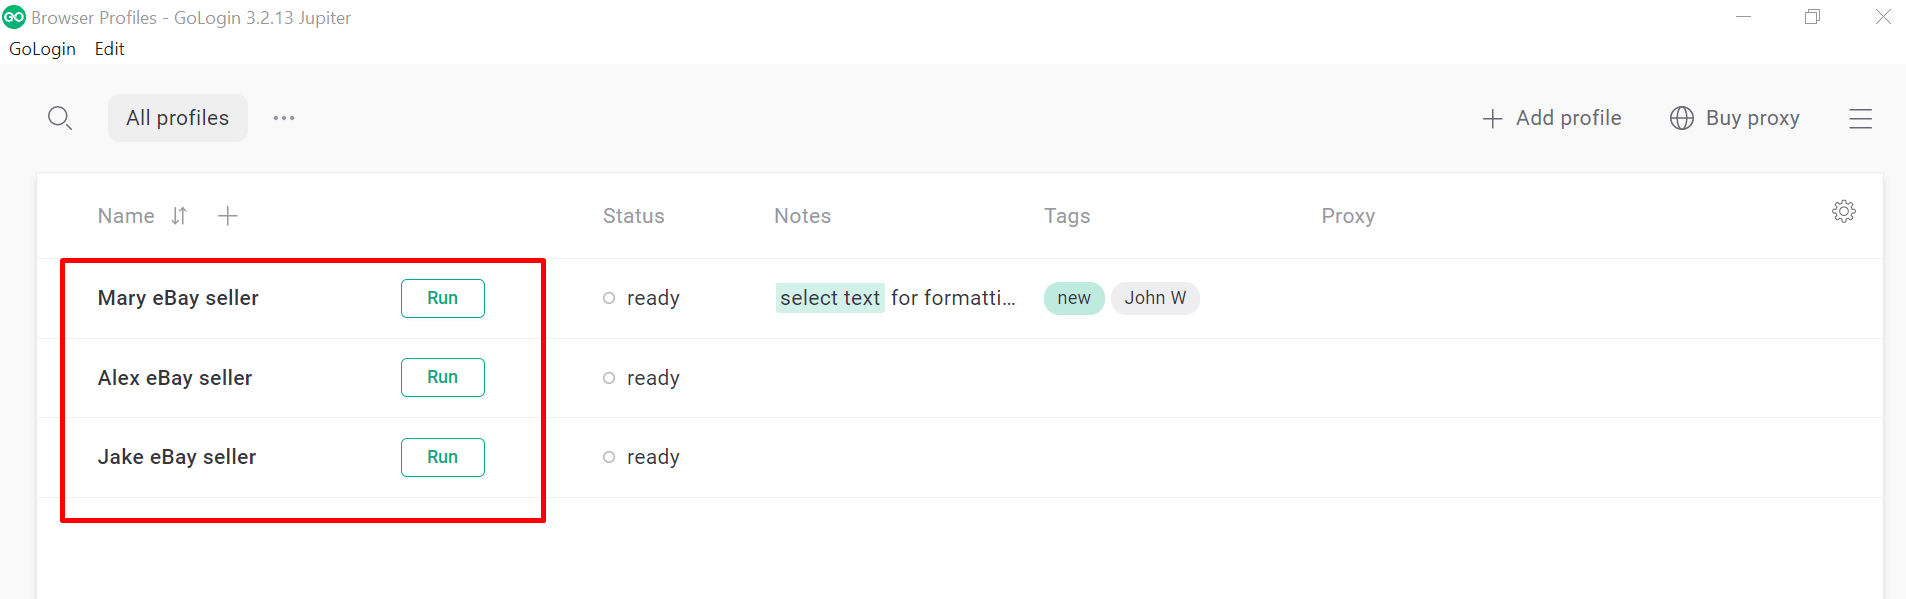Run the Alex eBay seller profile
Screen dimensions: 1906x599
click(x=442, y=377)
